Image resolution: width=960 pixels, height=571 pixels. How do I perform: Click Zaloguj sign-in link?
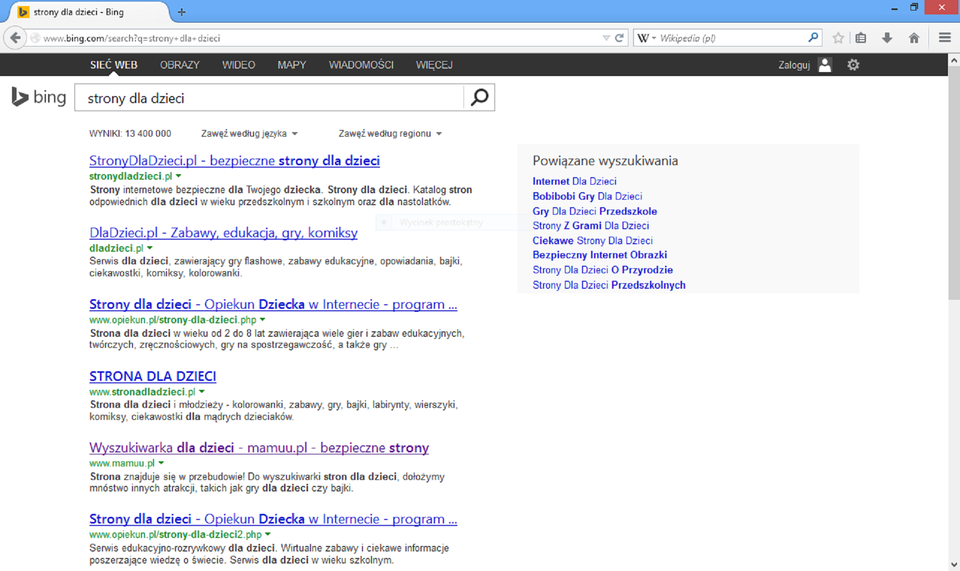[794, 65]
